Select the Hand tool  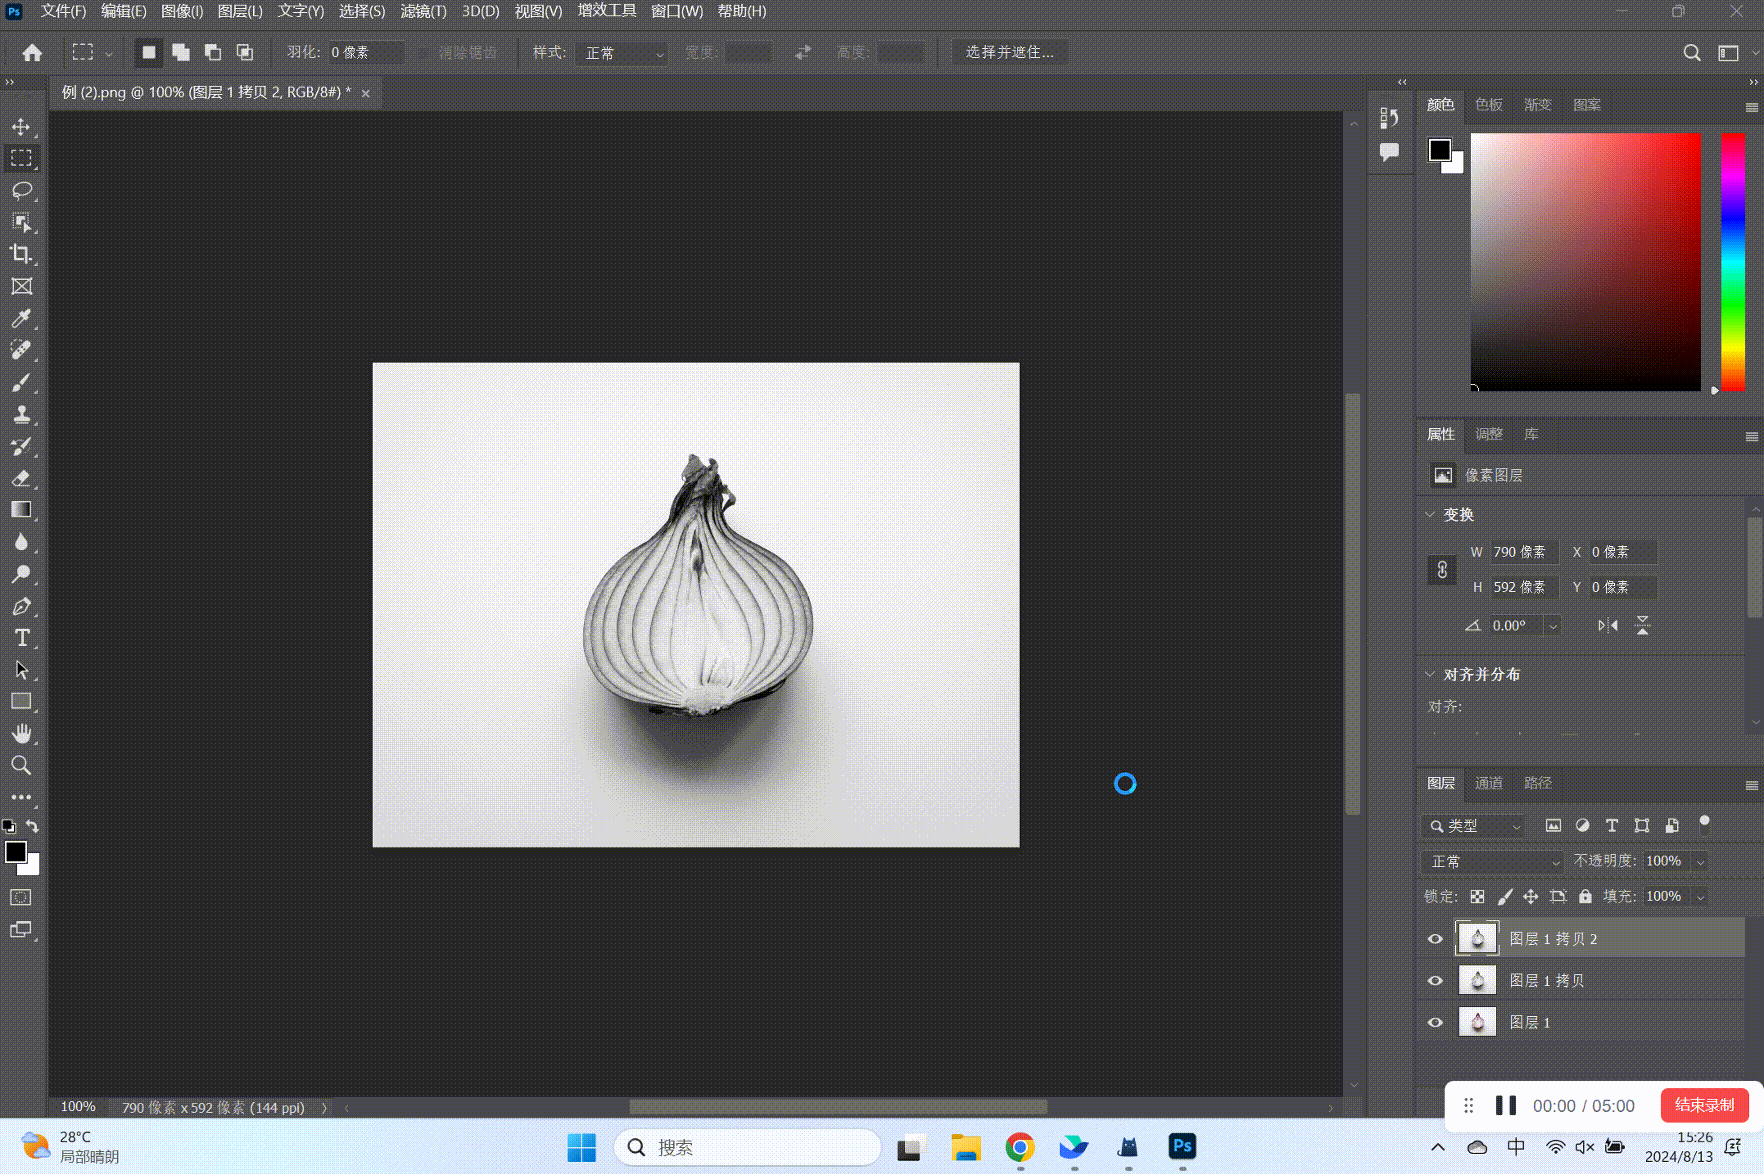pyautogui.click(x=21, y=733)
